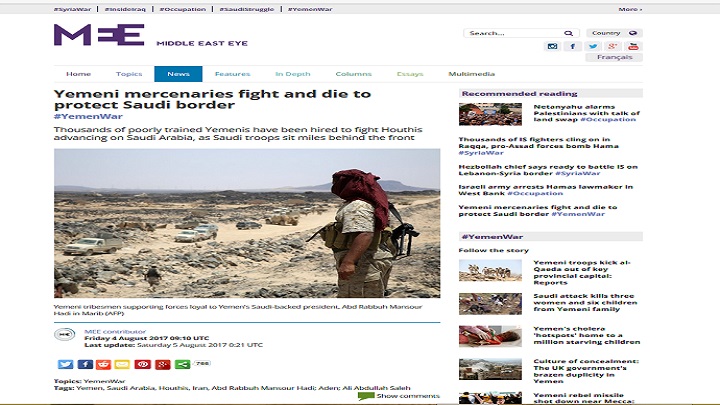This screenshot has height=405, width=720.
Task: Click the green share icon
Action: click(182, 364)
